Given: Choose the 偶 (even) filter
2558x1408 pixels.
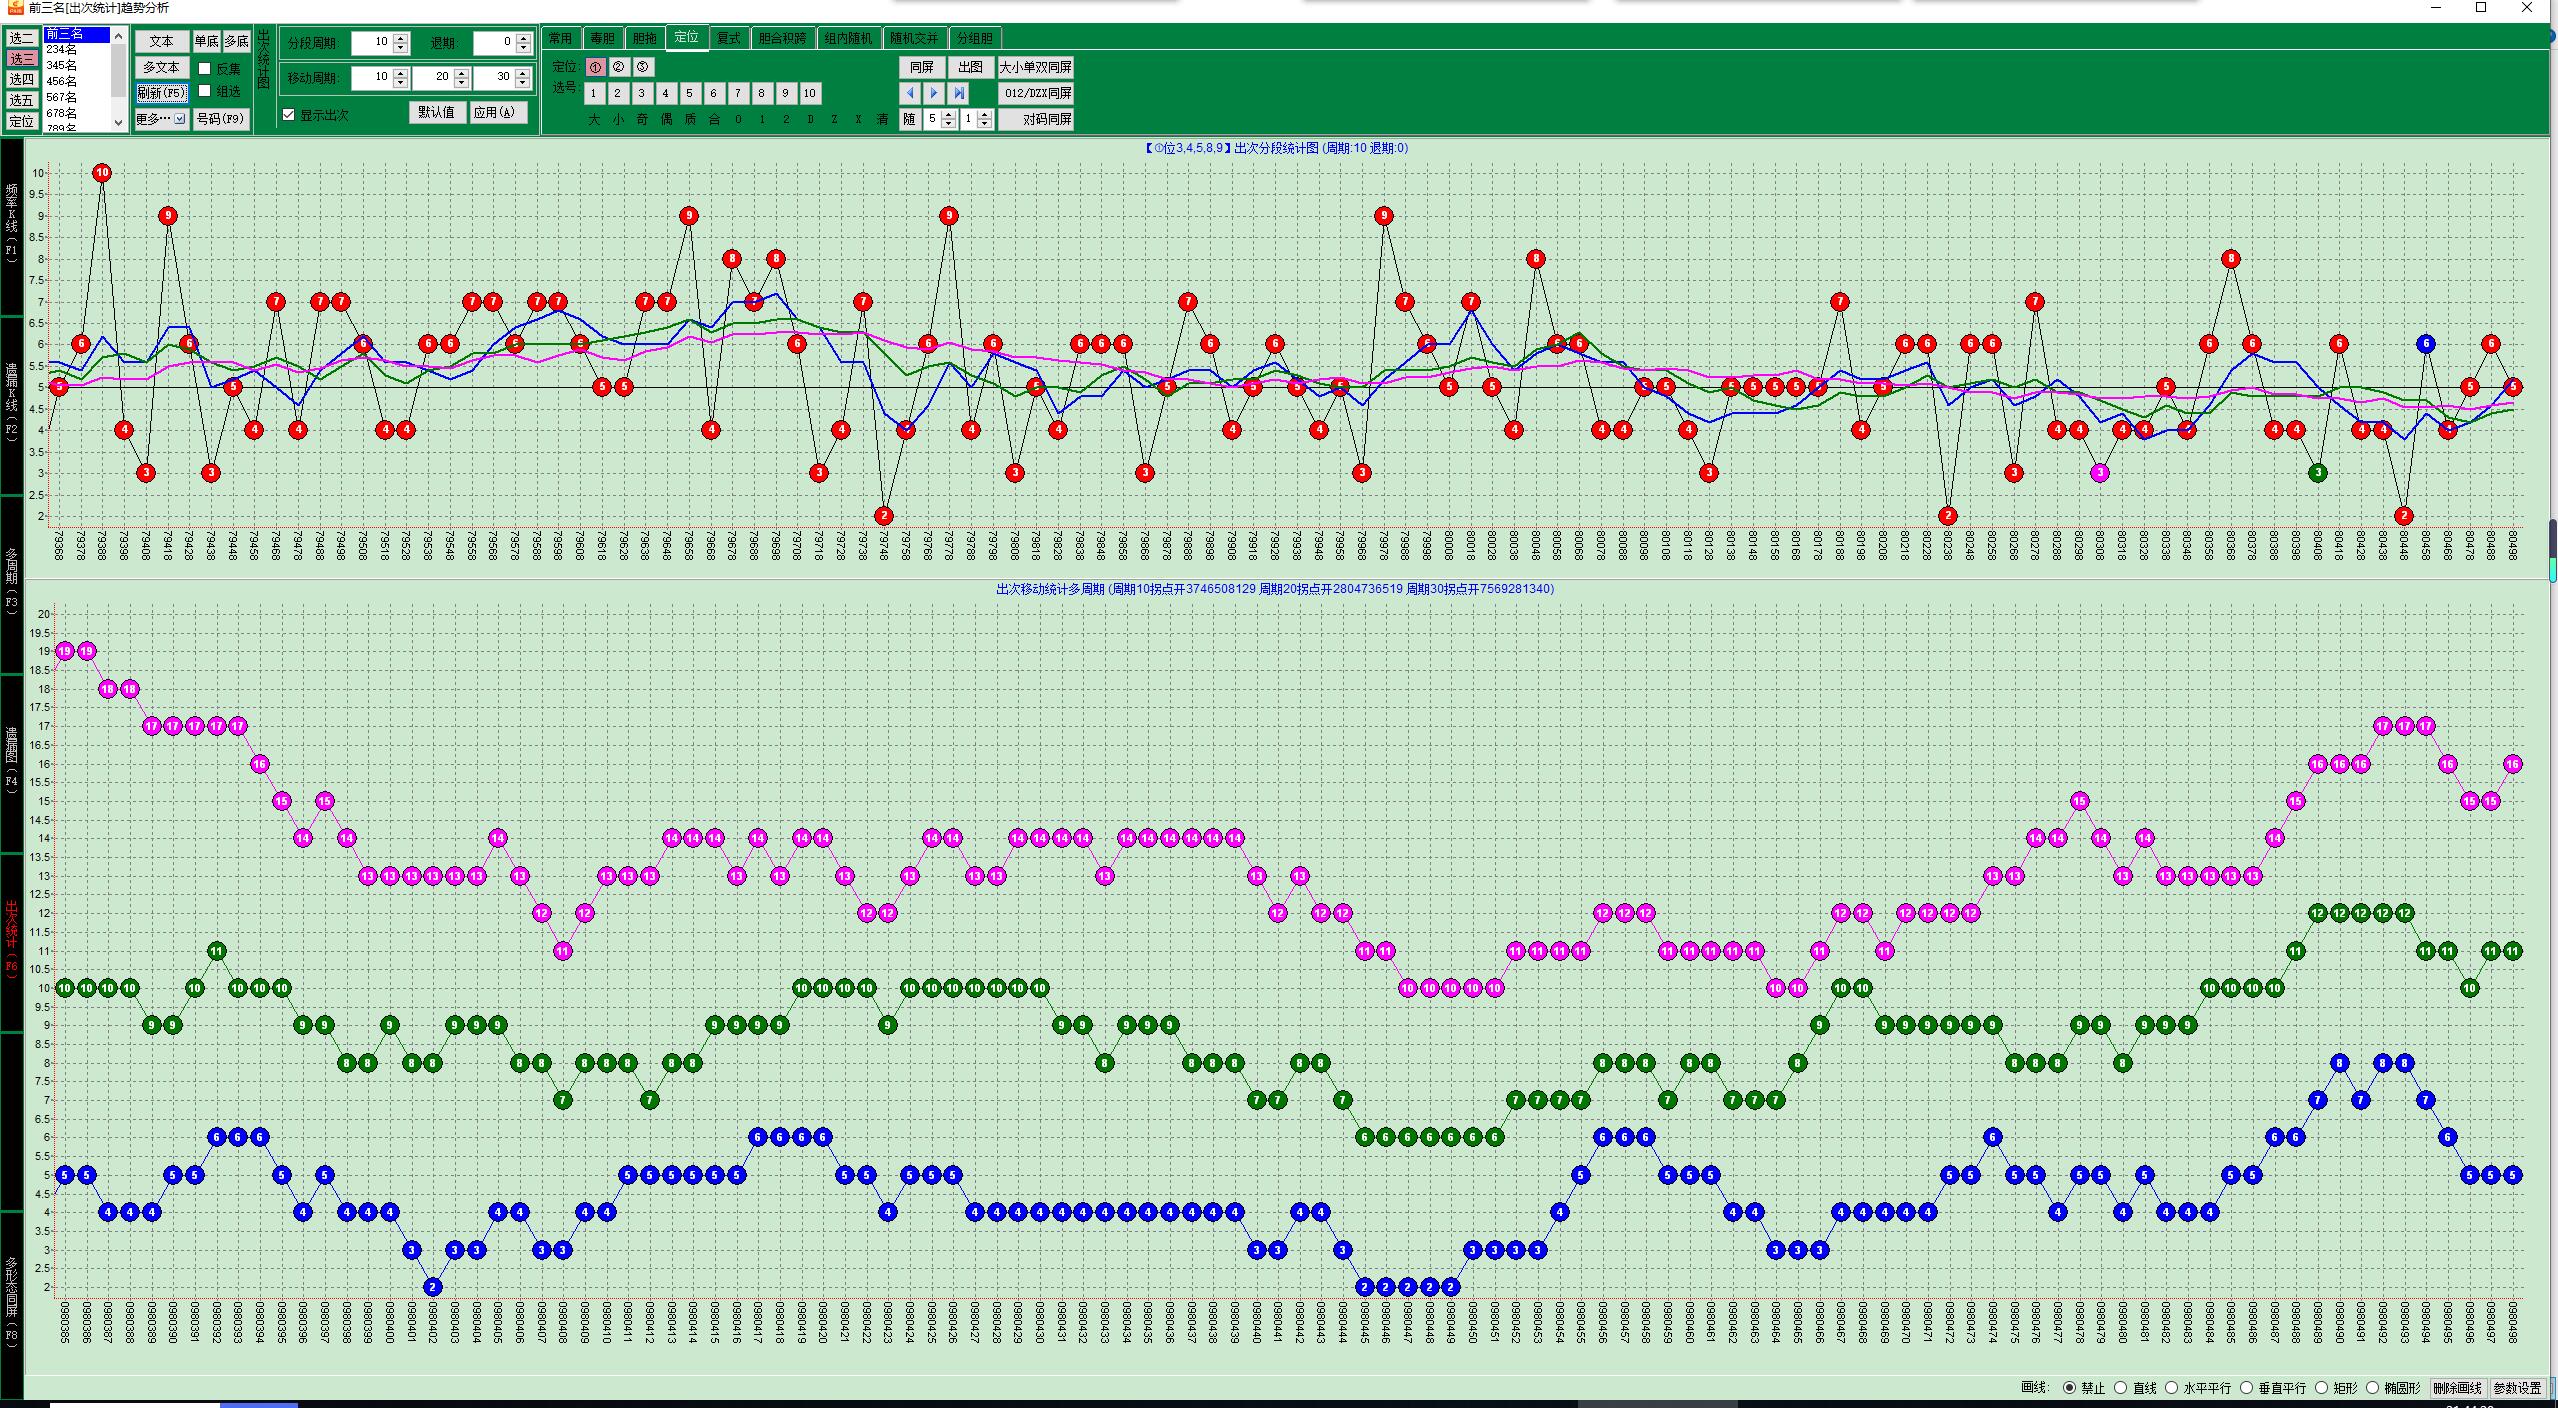Looking at the screenshot, I should pyautogui.click(x=666, y=119).
